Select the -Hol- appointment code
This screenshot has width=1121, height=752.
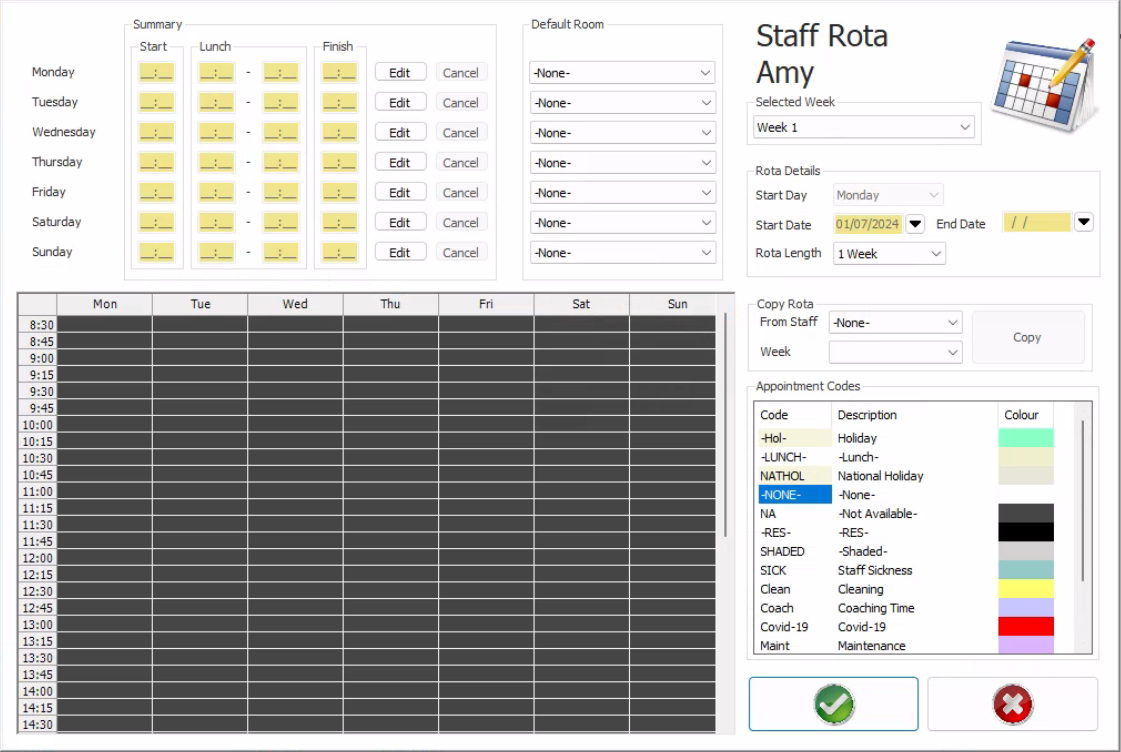click(794, 438)
